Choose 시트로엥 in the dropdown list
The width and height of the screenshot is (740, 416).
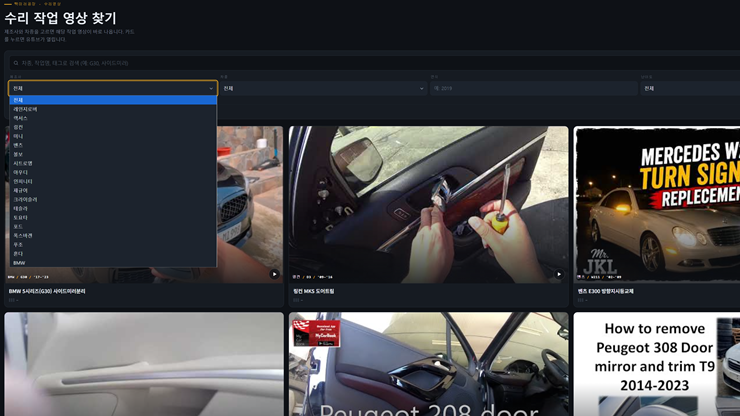click(113, 163)
